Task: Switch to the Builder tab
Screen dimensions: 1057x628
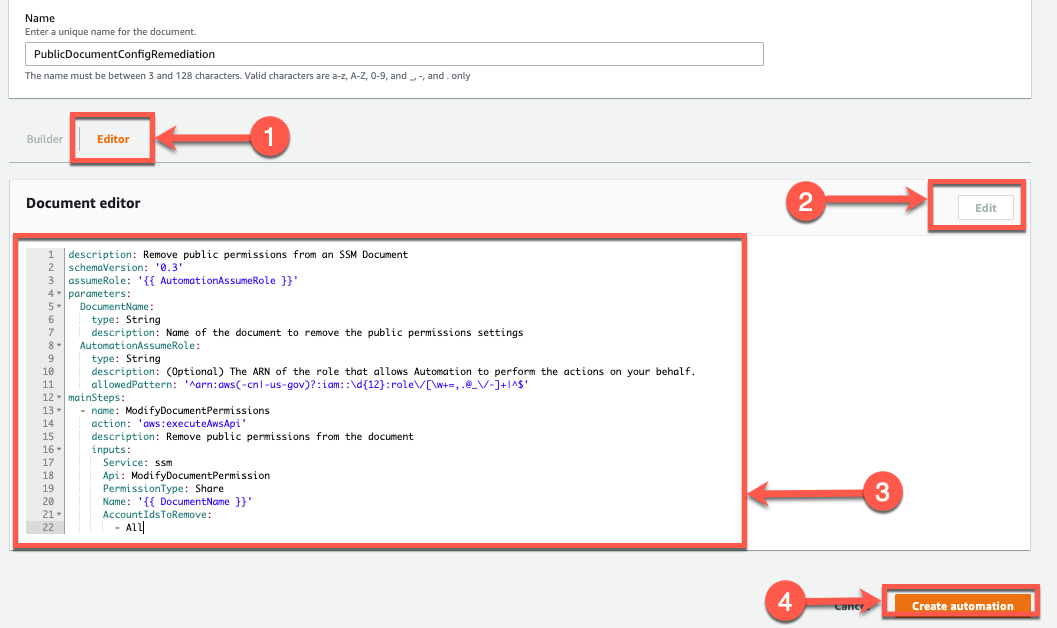Action: 44,139
